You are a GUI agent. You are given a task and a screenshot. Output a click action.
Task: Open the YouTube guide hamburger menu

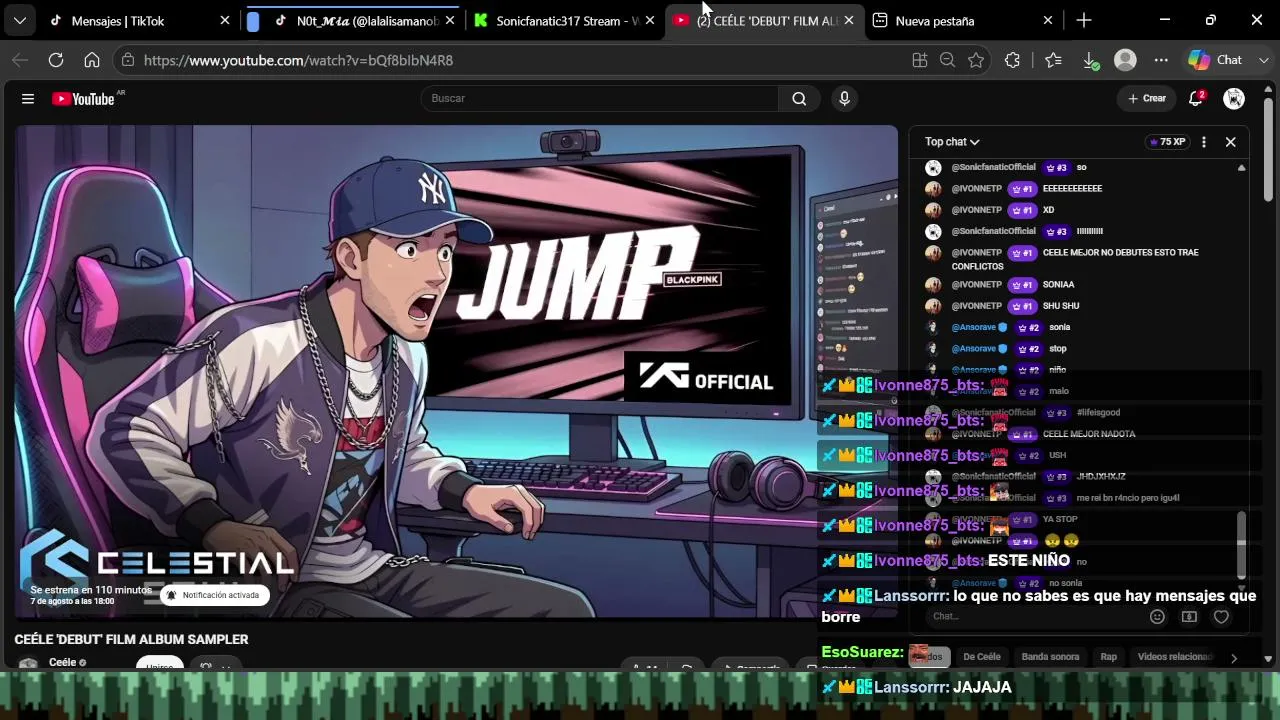click(x=28, y=98)
